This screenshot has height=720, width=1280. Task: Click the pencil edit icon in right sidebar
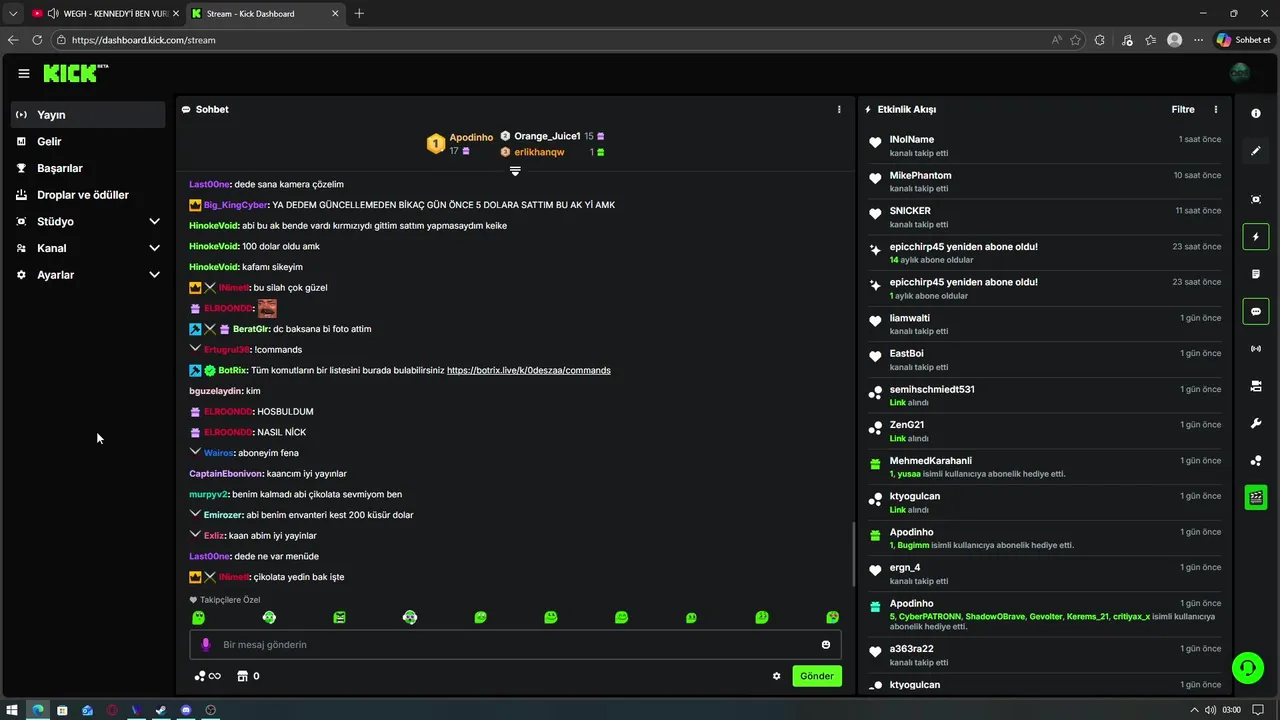coord(1256,151)
